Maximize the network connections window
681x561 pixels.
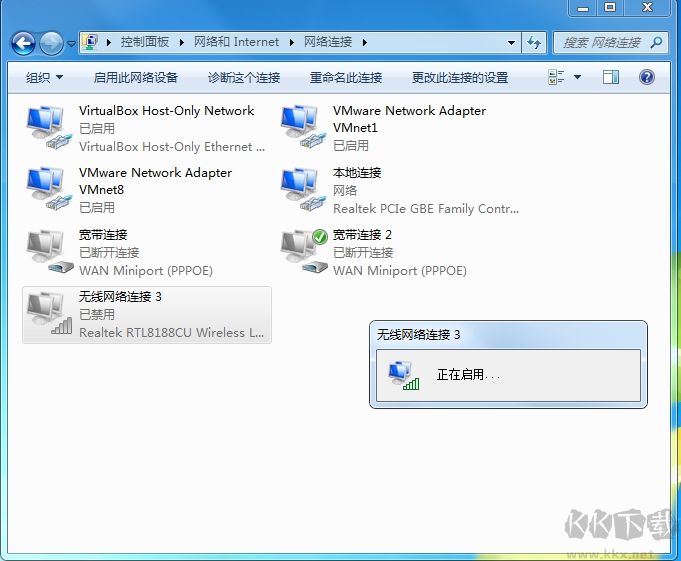click(x=609, y=7)
